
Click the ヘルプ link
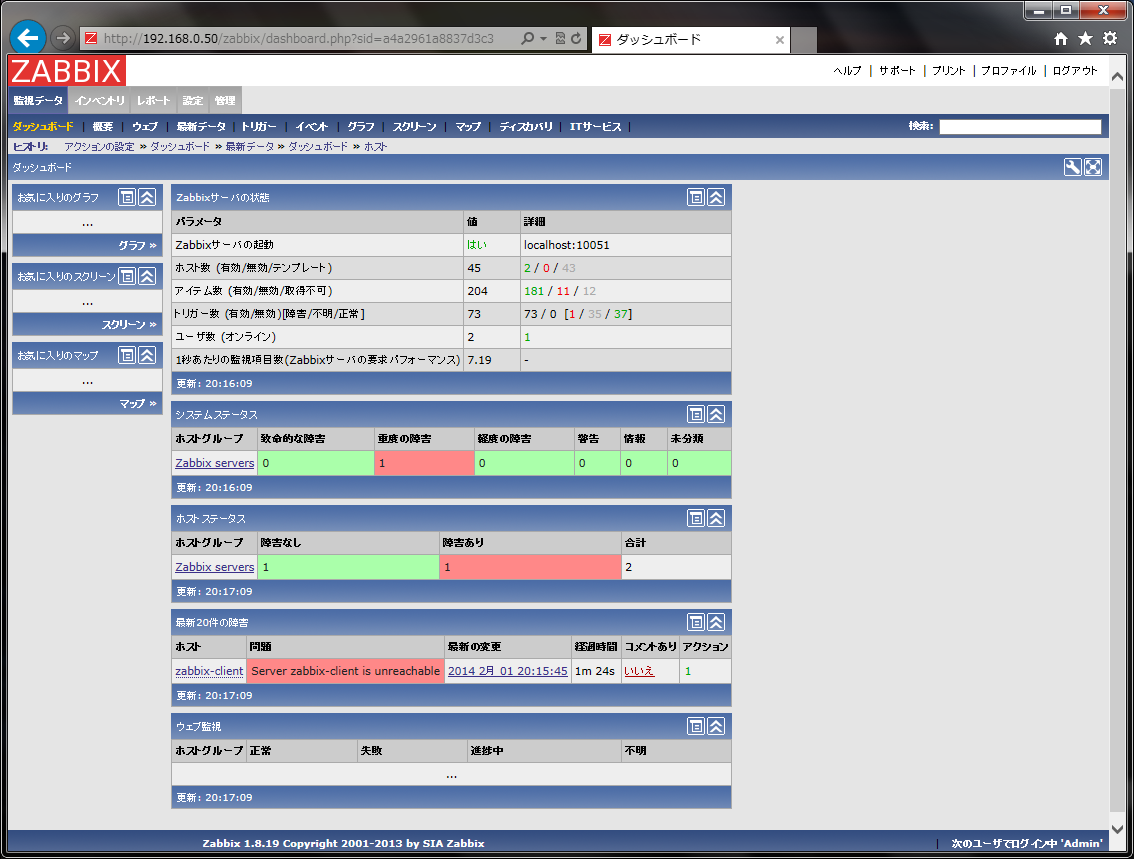(848, 70)
